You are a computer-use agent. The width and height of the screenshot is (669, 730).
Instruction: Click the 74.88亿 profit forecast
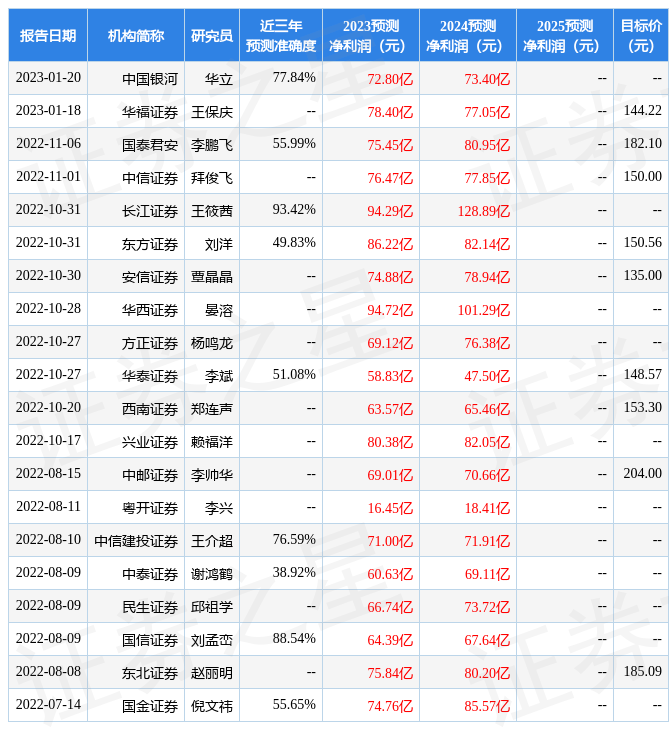[390, 277]
